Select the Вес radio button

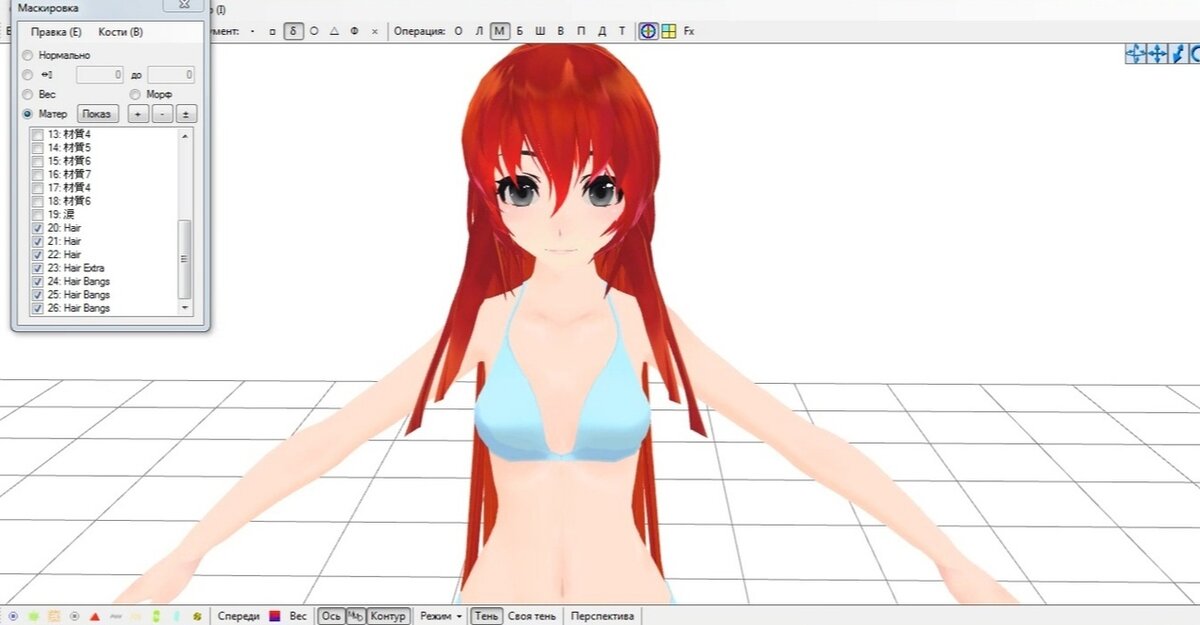[27, 94]
